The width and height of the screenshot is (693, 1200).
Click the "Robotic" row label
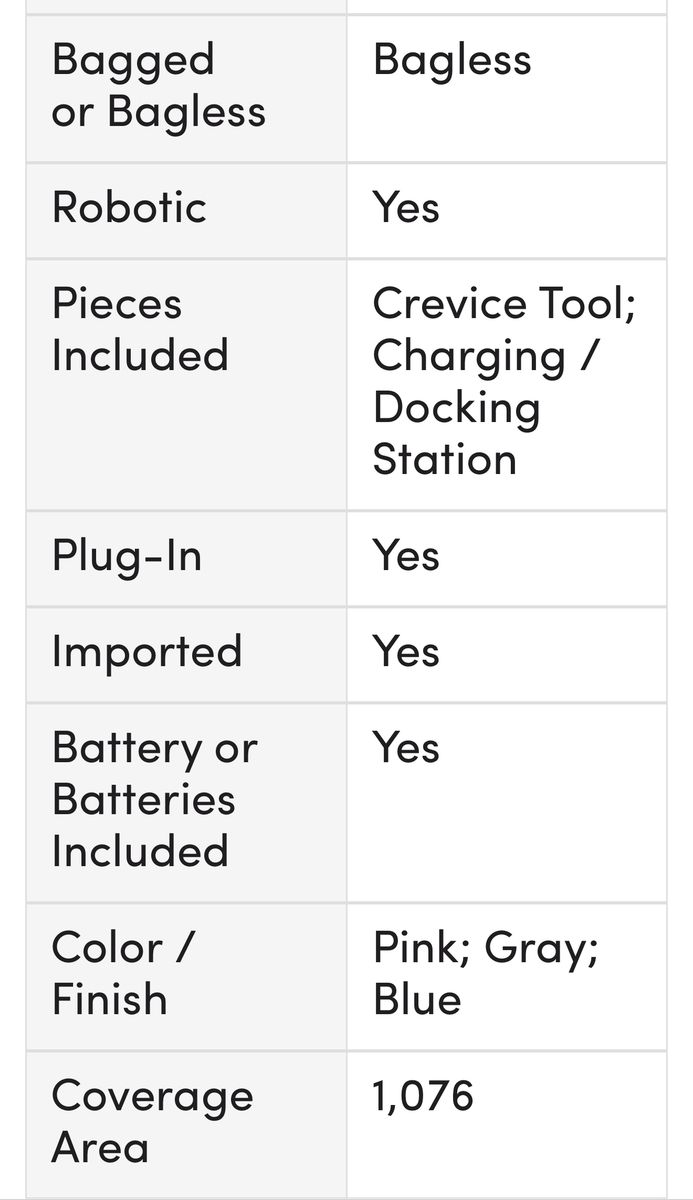tap(129, 208)
